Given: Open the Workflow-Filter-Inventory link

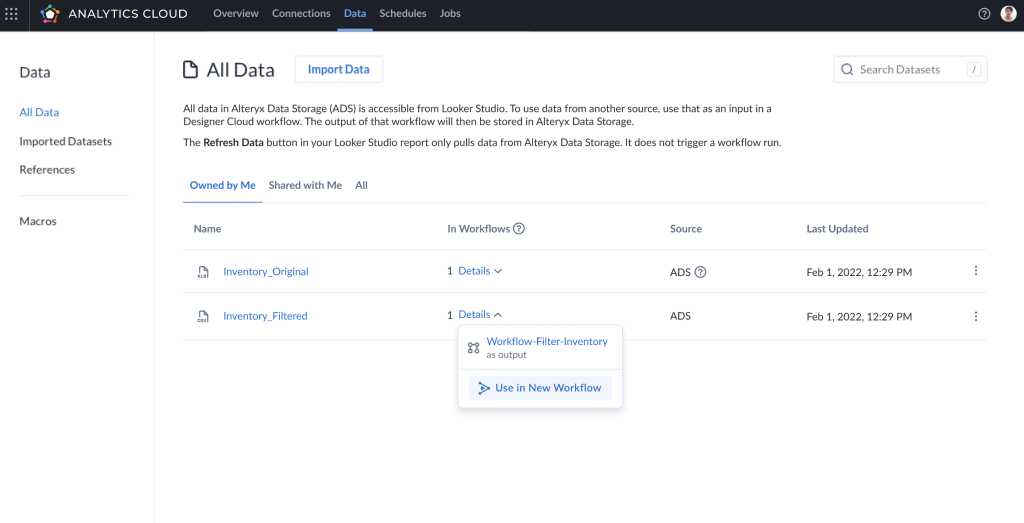Looking at the screenshot, I should click(547, 341).
